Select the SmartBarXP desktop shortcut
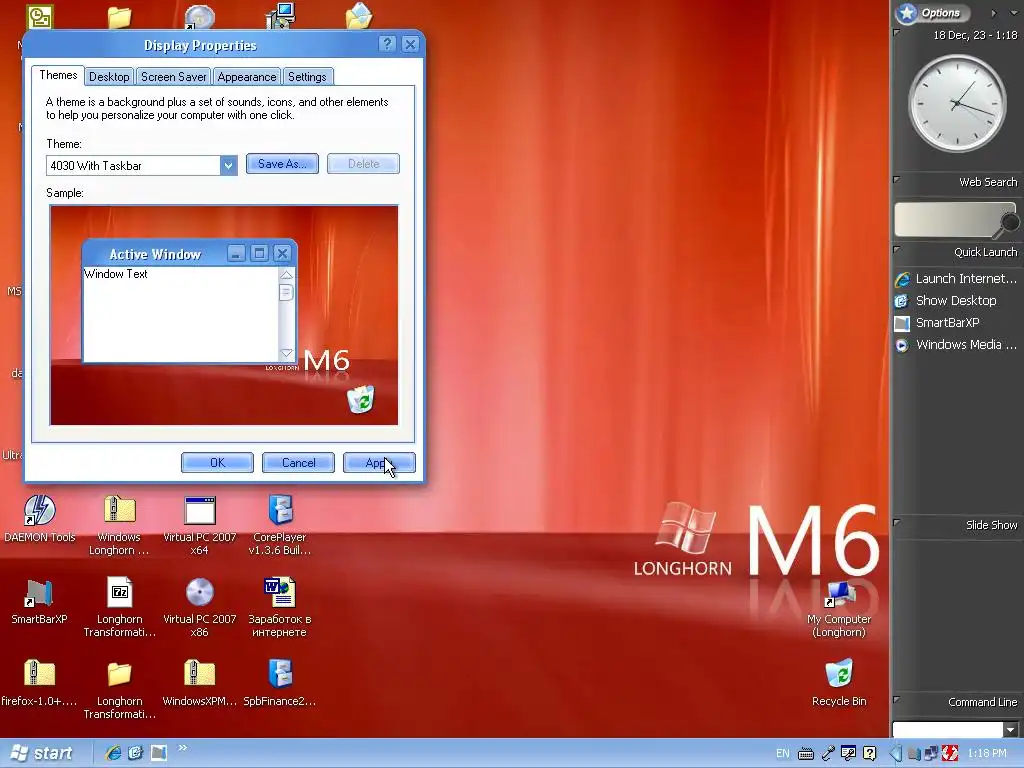The height and width of the screenshot is (768, 1024). [39, 601]
